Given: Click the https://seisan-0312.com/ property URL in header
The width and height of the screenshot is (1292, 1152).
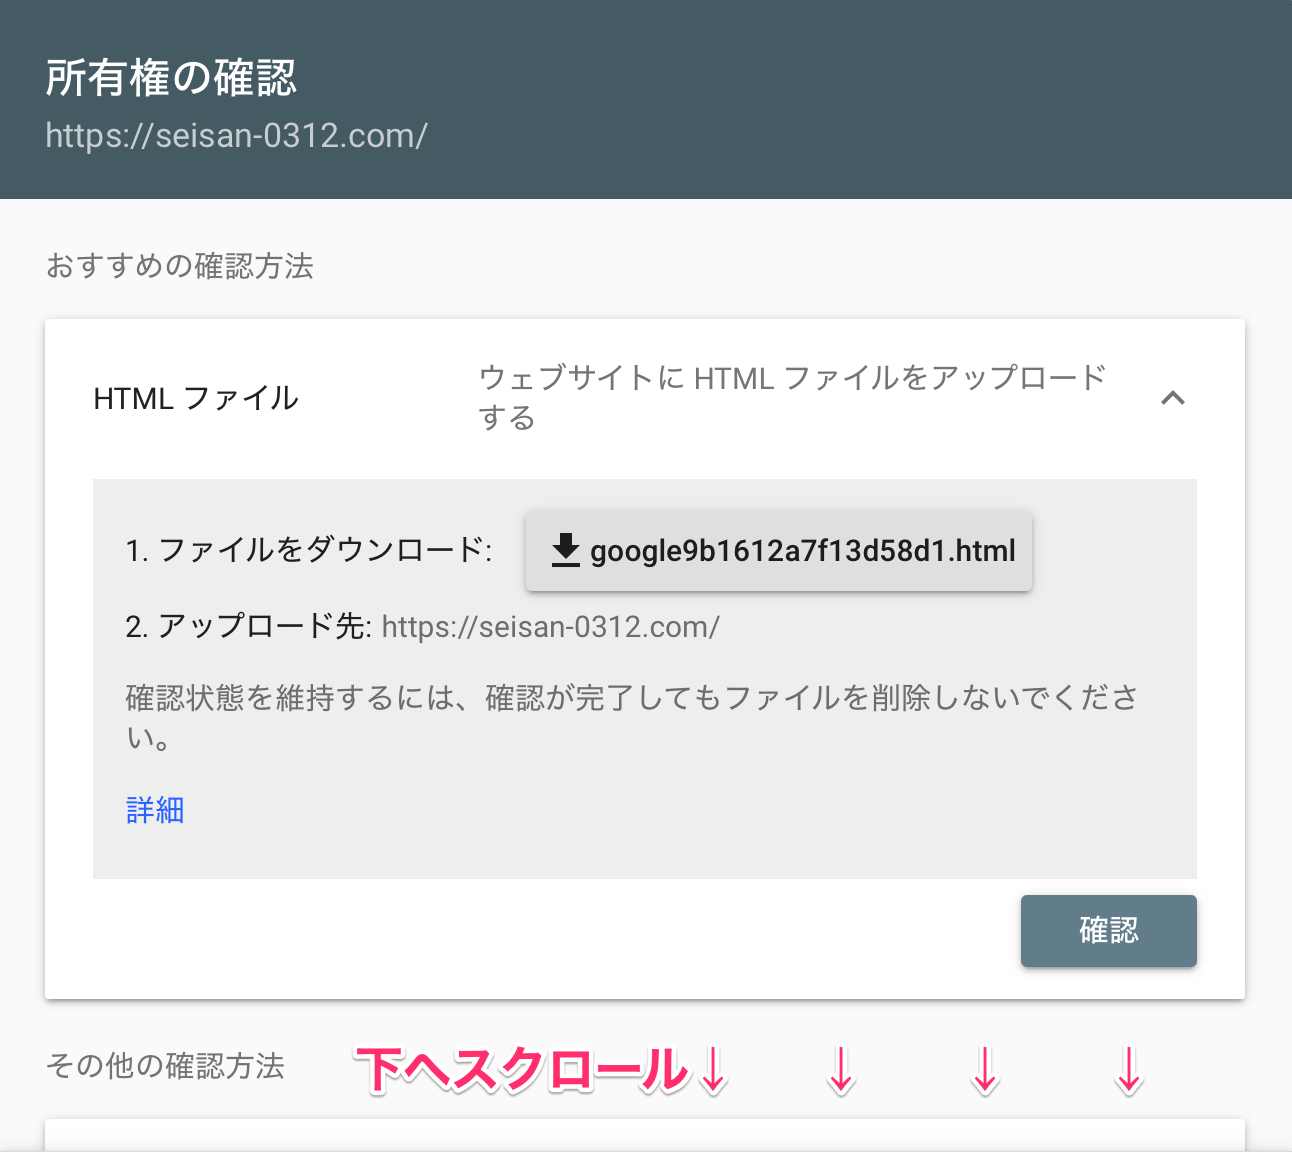Looking at the screenshot, I should pyautogui.click(x=235, y=136).
